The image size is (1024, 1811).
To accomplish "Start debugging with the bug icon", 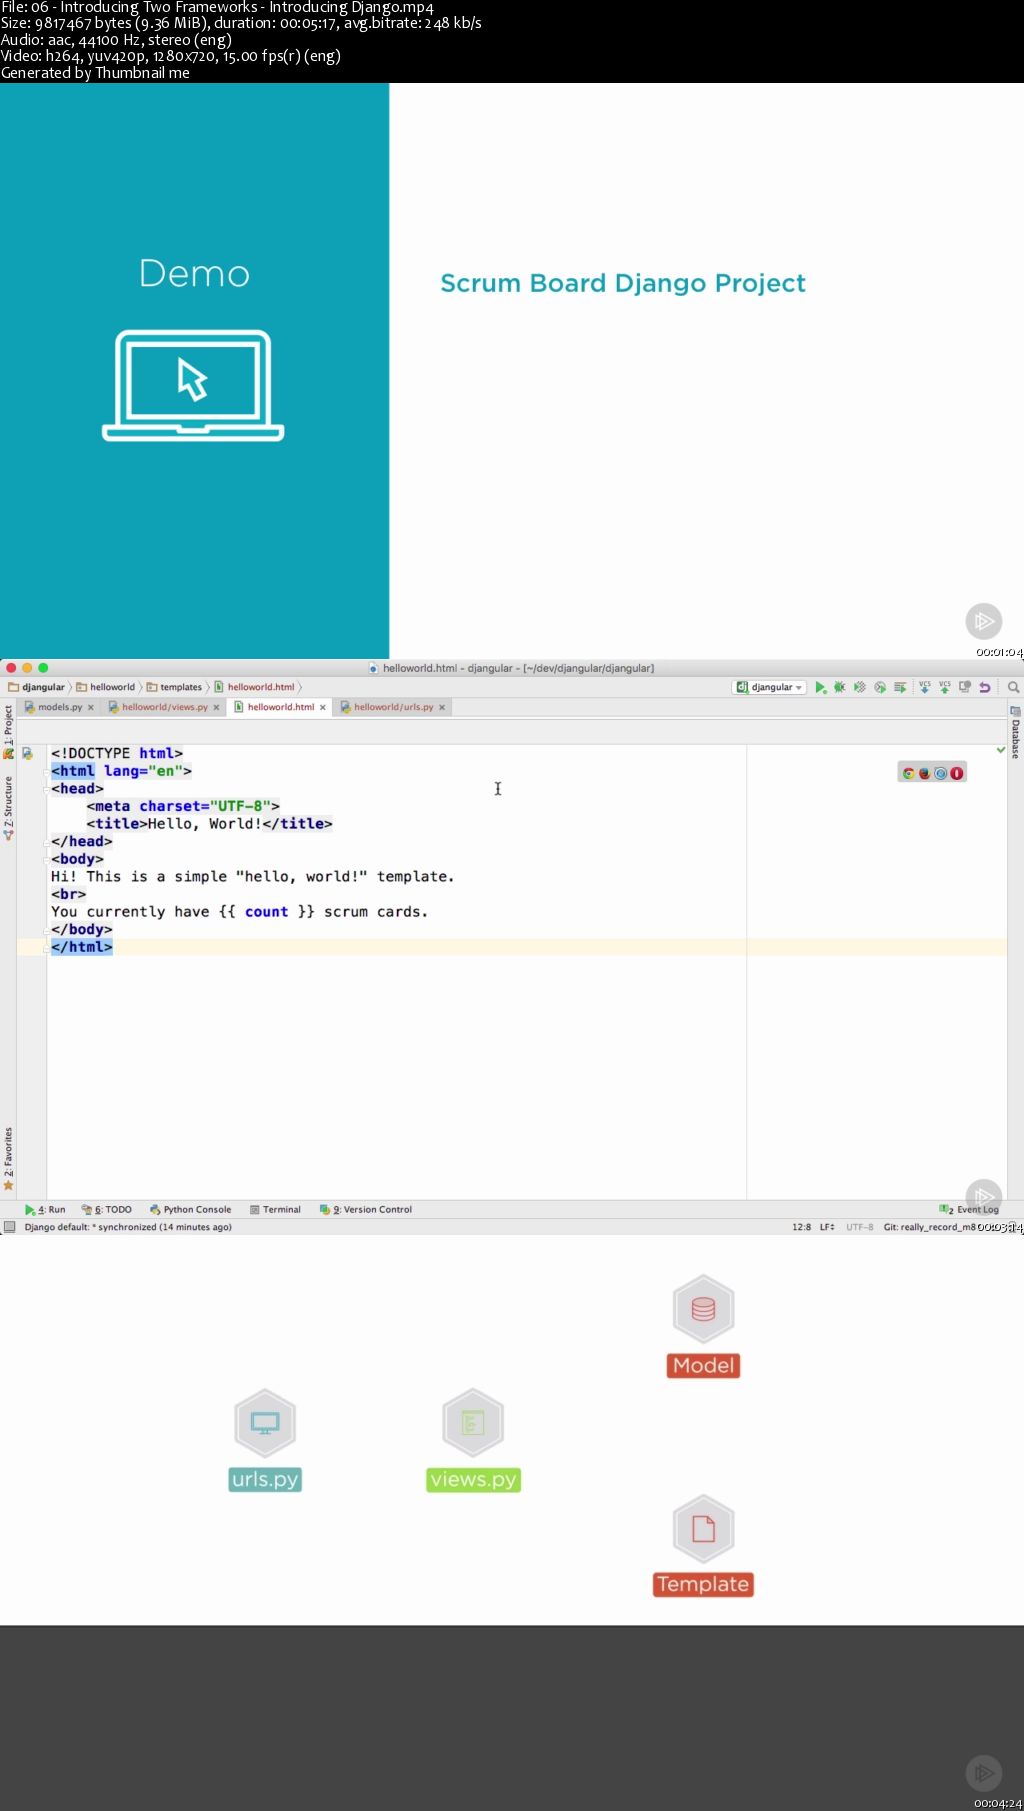I will (840, 687).
